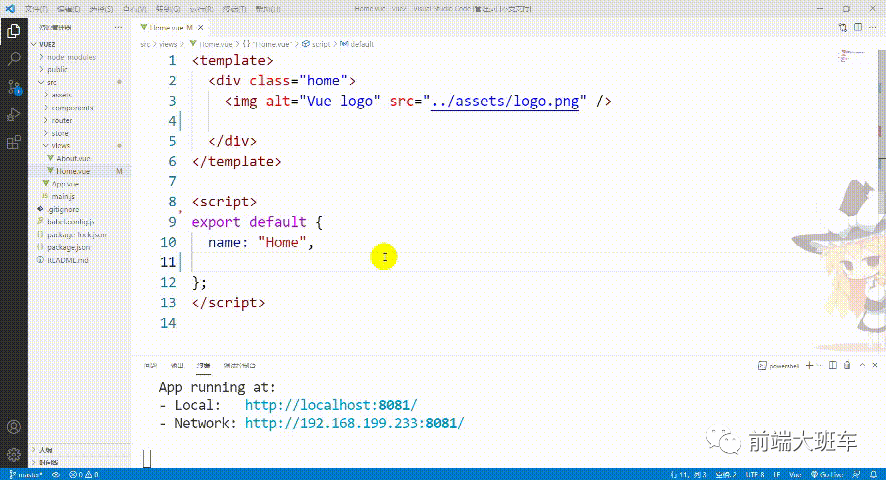Viewport: 886px width, 480px height.
Task: Click the split terminal icon
Action: pos(833,365)
